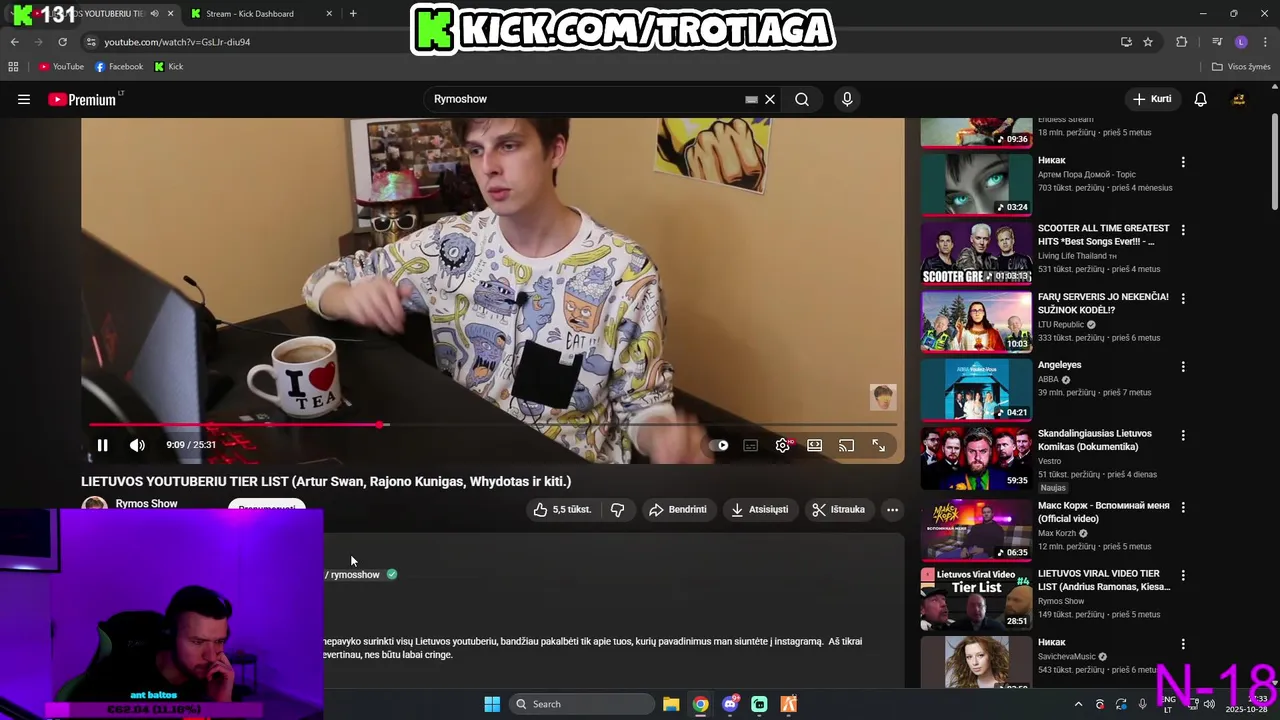The height and width of the screenshot is (720, 1280).
Task: Like the video with 5,5 tūkst. button
Action: coord(562,509)
